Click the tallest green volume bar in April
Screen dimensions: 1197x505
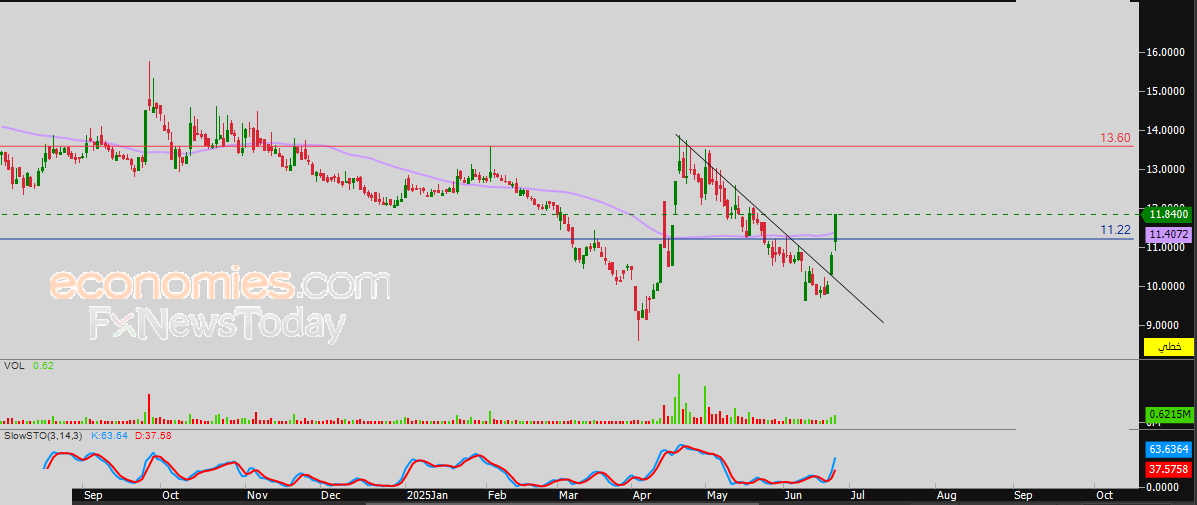tap(677, 398)
